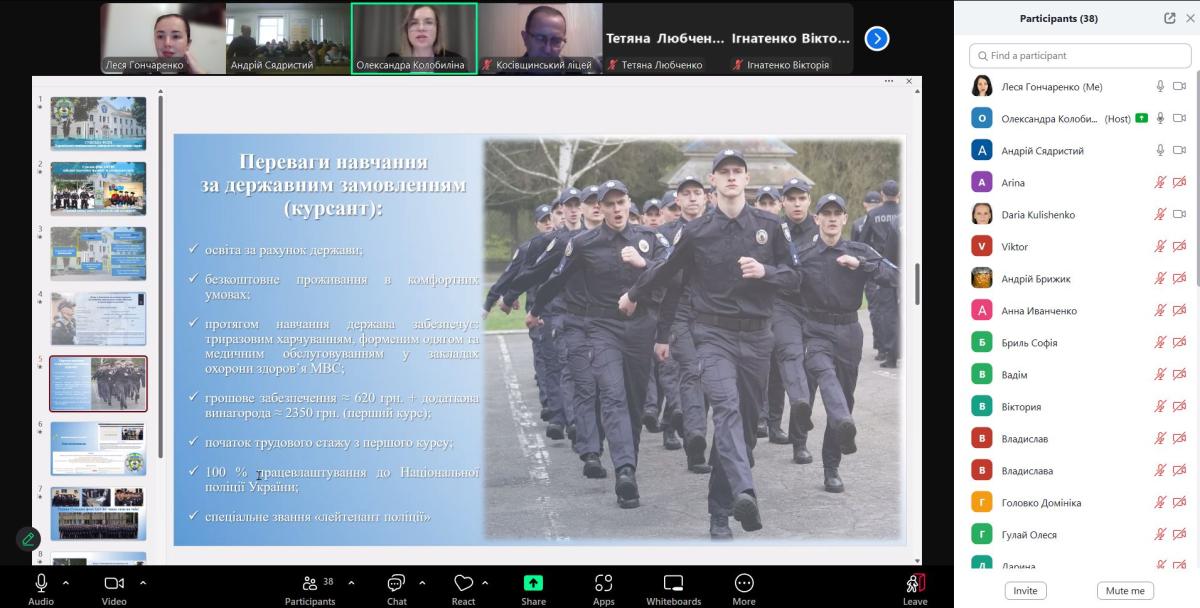Open the Apps panel icon
1200x608 pixels.
[x=603, y=584]
